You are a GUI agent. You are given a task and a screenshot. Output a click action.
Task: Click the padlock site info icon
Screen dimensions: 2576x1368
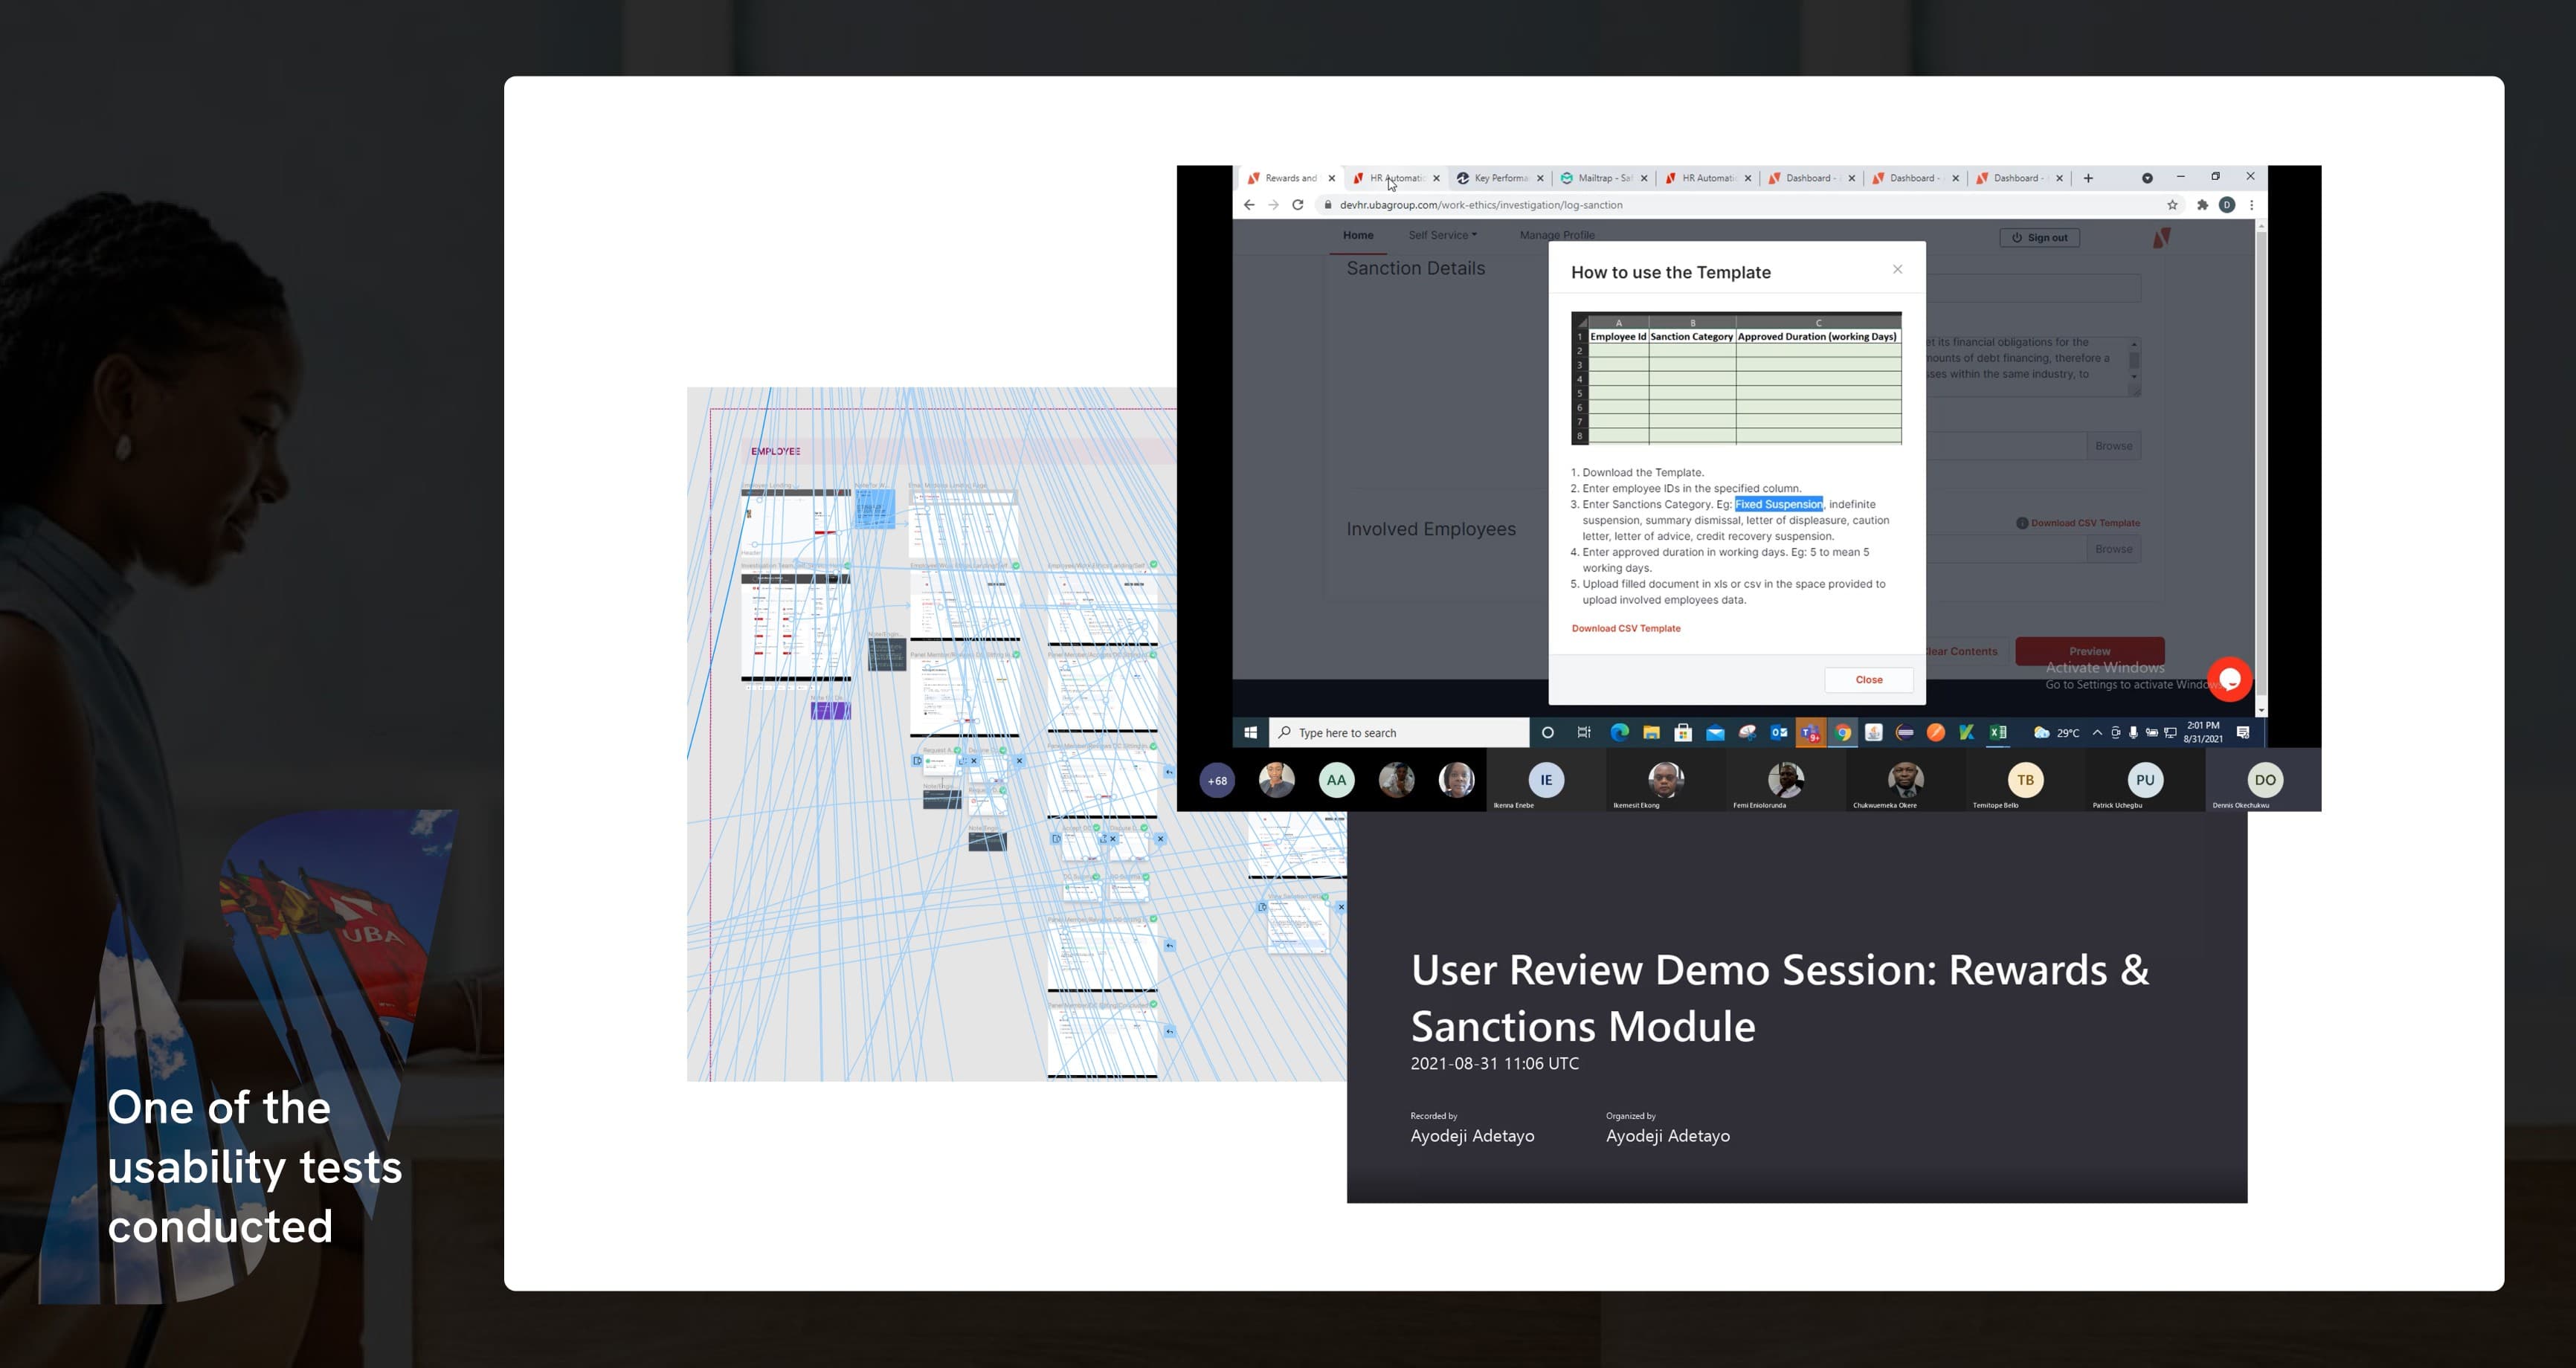pyautogui.click(x=1328, y=205)
